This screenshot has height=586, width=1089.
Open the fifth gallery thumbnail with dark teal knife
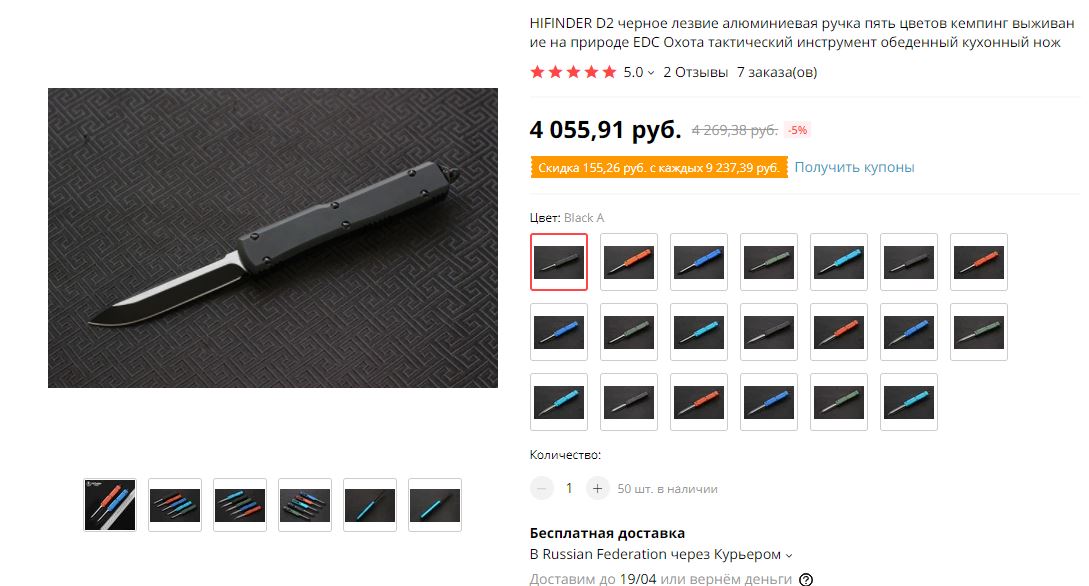point(369,505)
